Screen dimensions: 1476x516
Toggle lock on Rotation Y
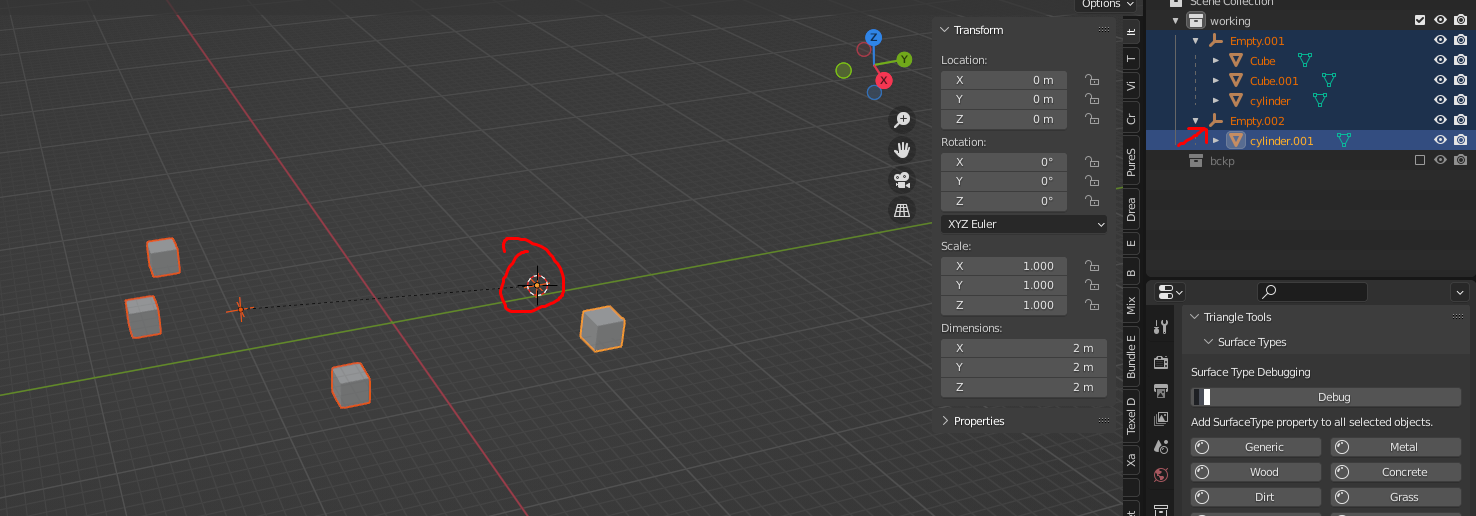pyautogui.click(x=1092, y=181)
